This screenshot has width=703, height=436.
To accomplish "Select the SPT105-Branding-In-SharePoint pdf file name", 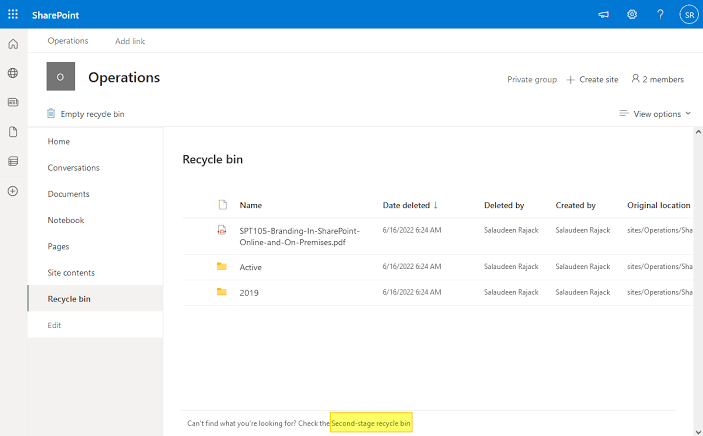I will [x=299, y=236].
